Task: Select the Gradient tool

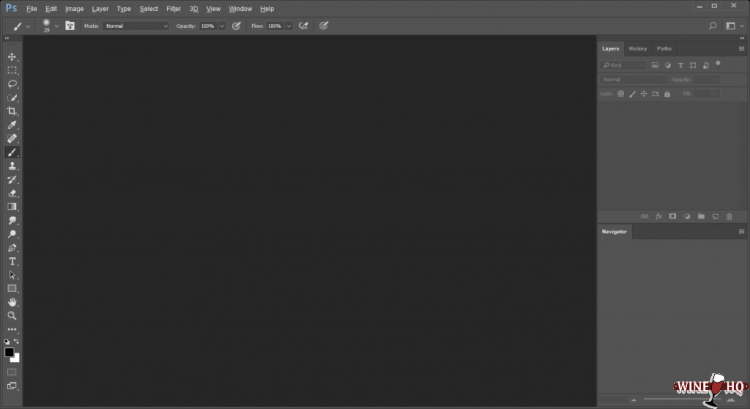Action: pyautogui.click(x=12, y=207)
